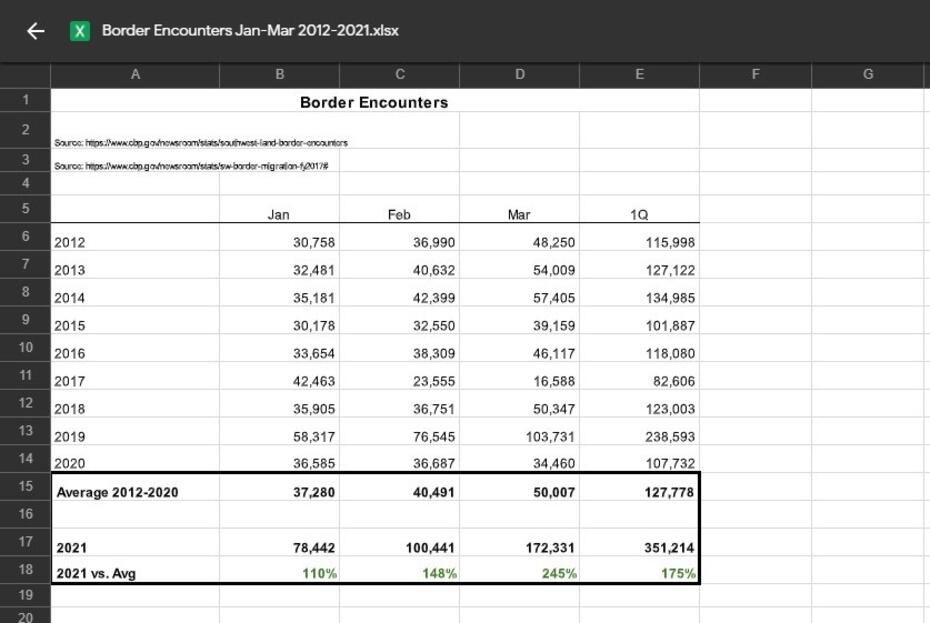Open the sw-border-migration source link
This screenshot has width=930, height=623.
[x=191, y=166]
